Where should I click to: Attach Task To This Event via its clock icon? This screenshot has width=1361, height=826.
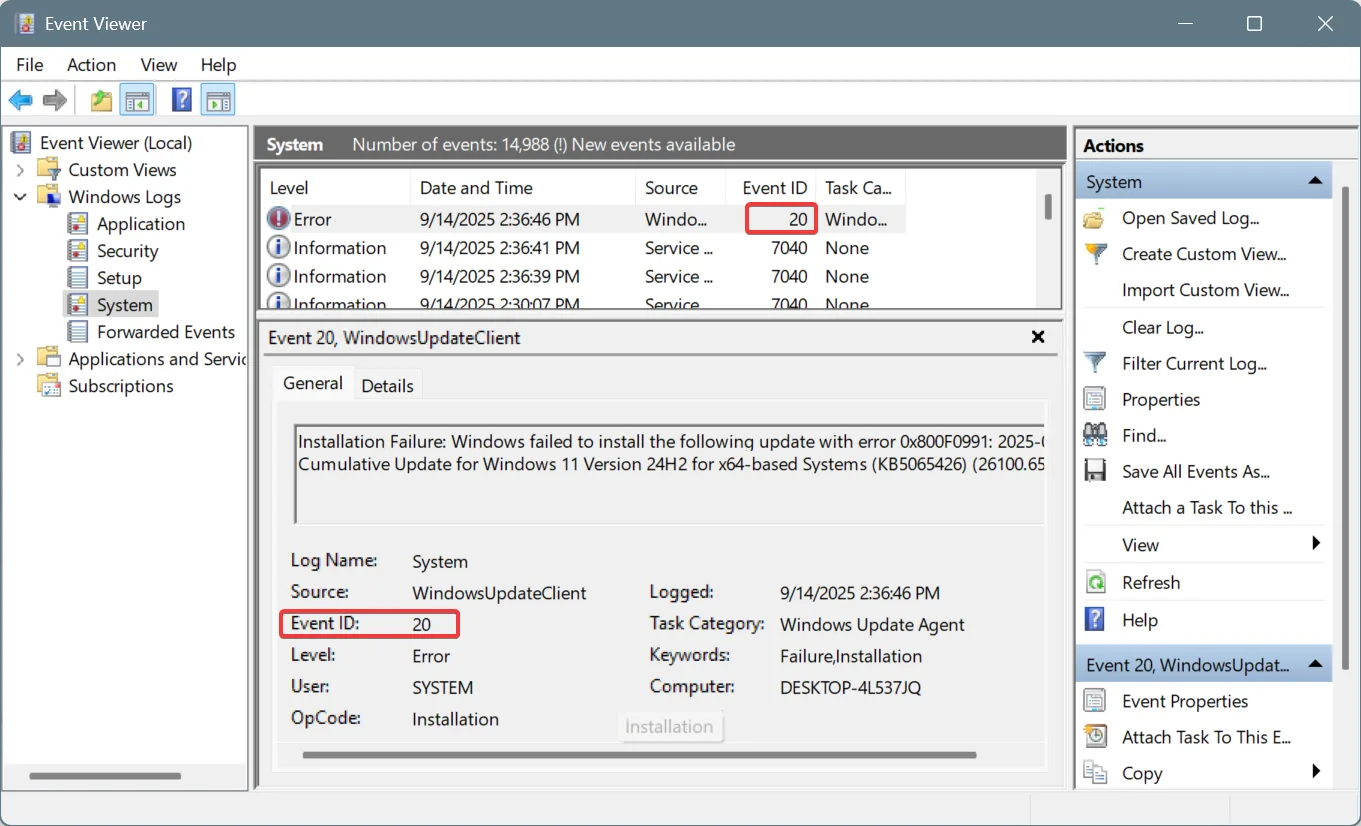[1095, 737]
